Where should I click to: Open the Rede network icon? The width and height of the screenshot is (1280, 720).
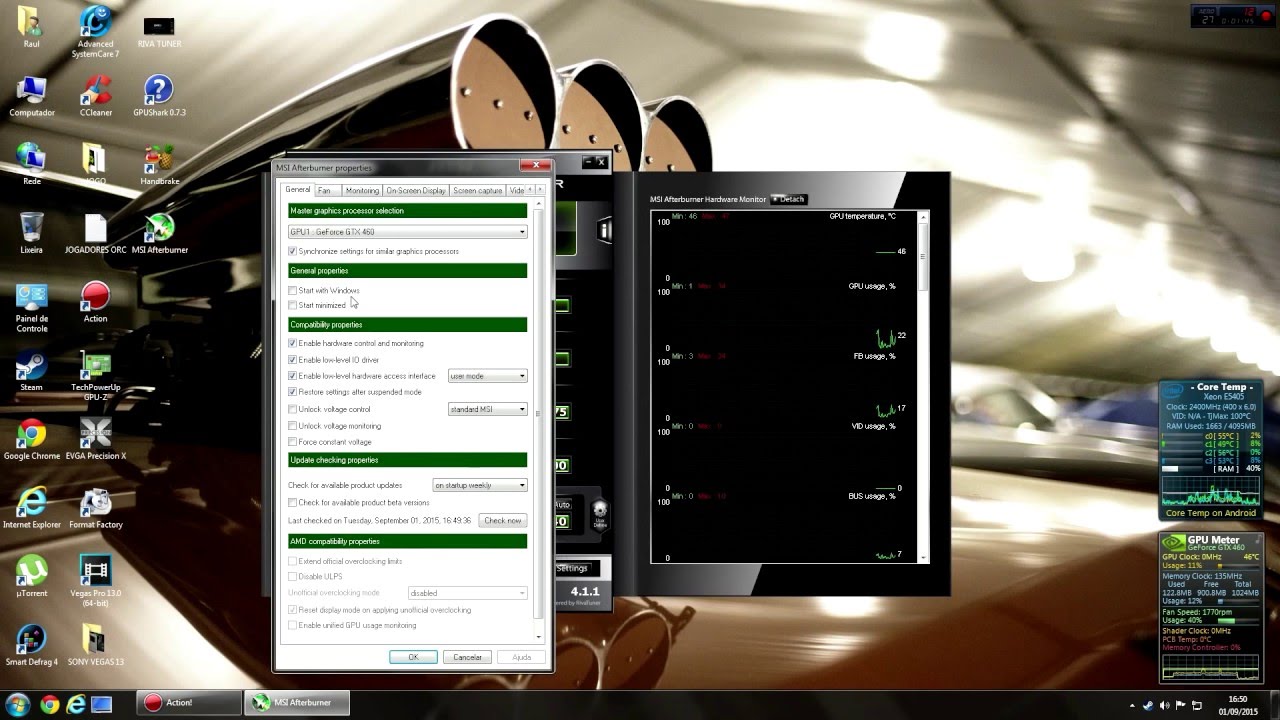pyautogui.click(x=31, y=164)
